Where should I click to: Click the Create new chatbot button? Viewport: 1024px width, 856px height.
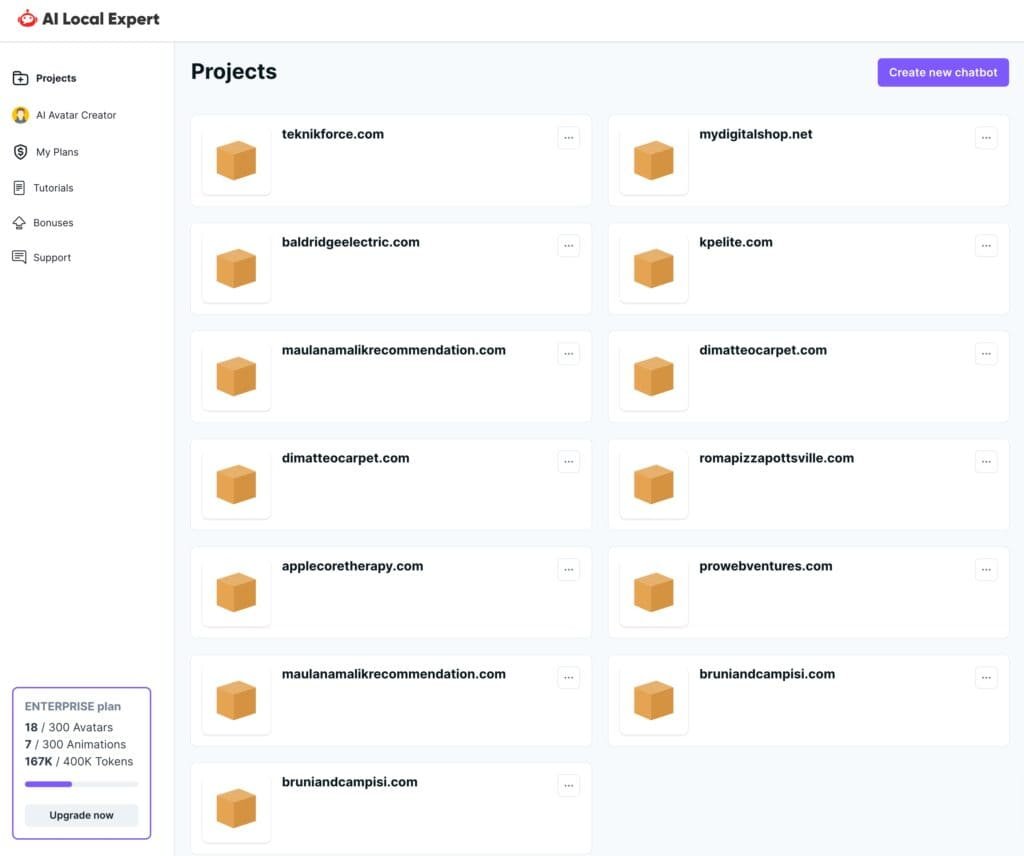[943, 72]
